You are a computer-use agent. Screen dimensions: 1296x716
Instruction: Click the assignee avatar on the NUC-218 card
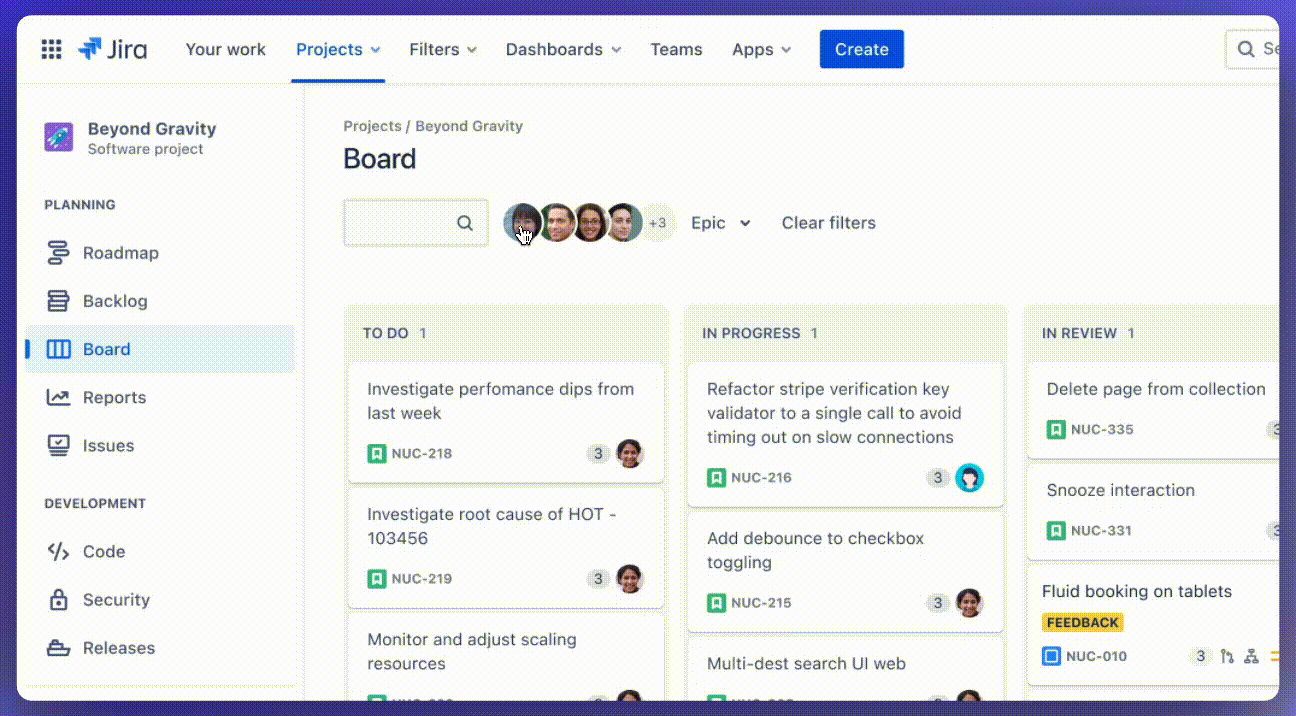[x=629, y=453]
